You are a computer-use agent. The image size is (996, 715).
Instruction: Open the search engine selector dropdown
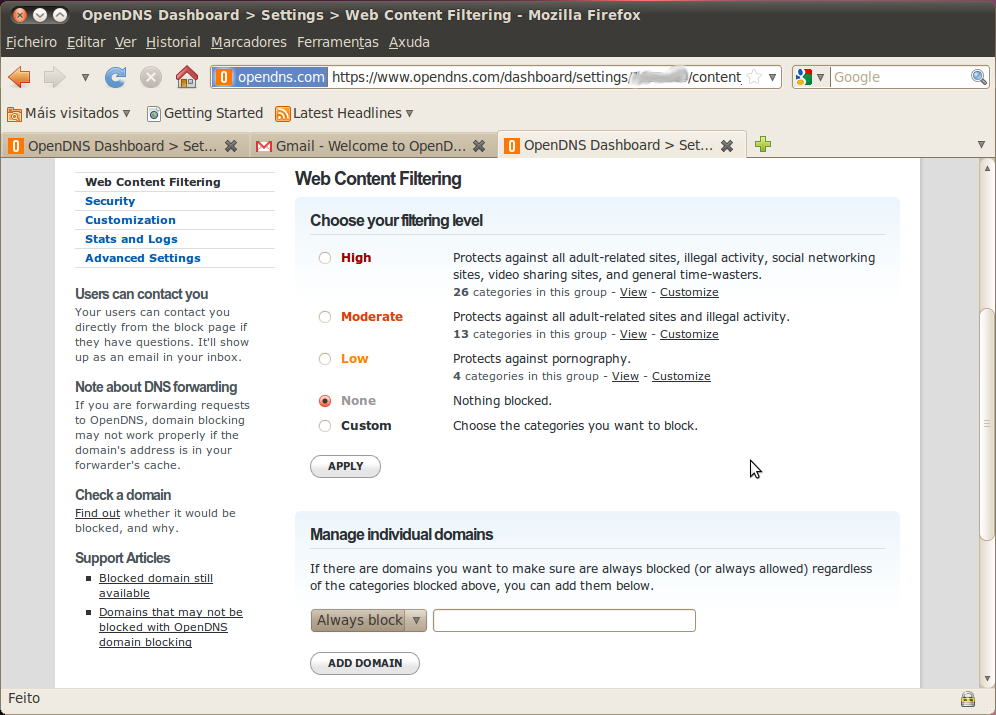[x=820, y=77]
